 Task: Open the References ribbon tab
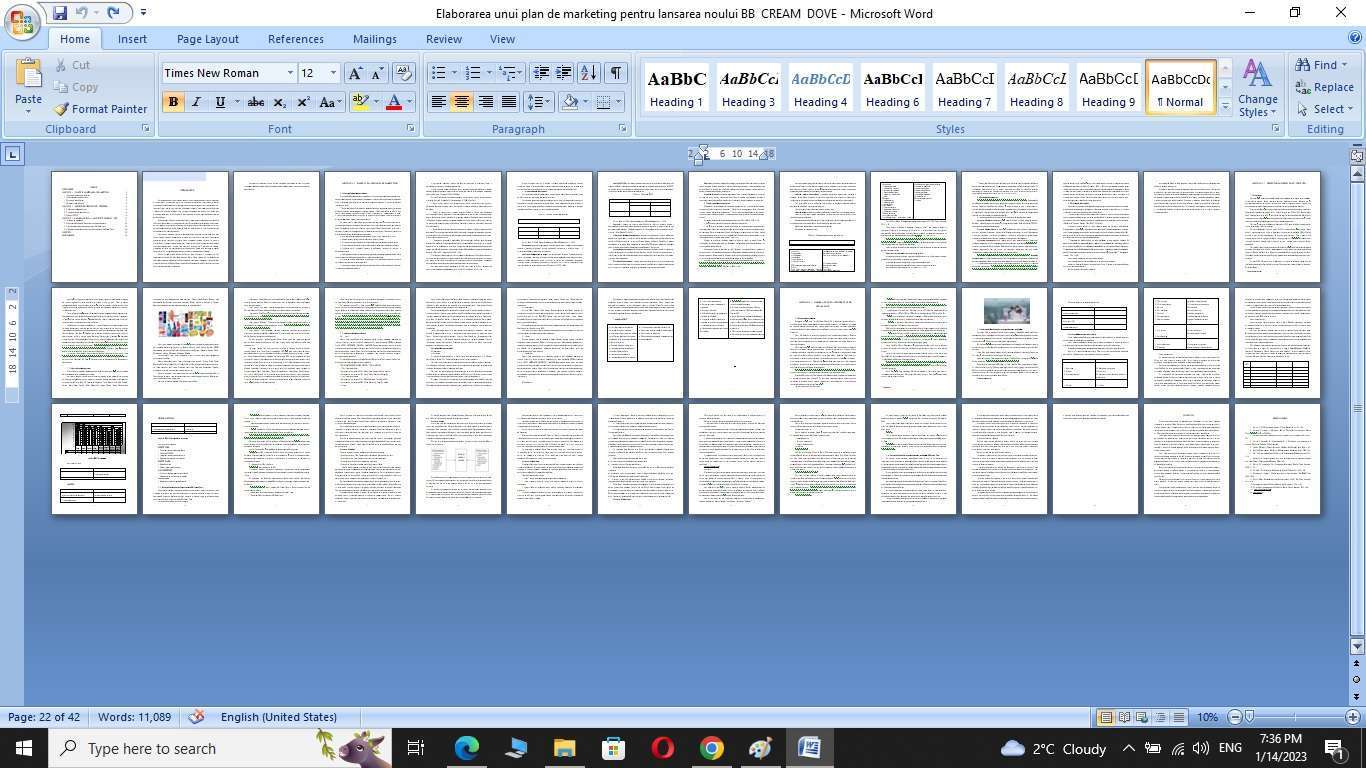click(x=295, y=39)
